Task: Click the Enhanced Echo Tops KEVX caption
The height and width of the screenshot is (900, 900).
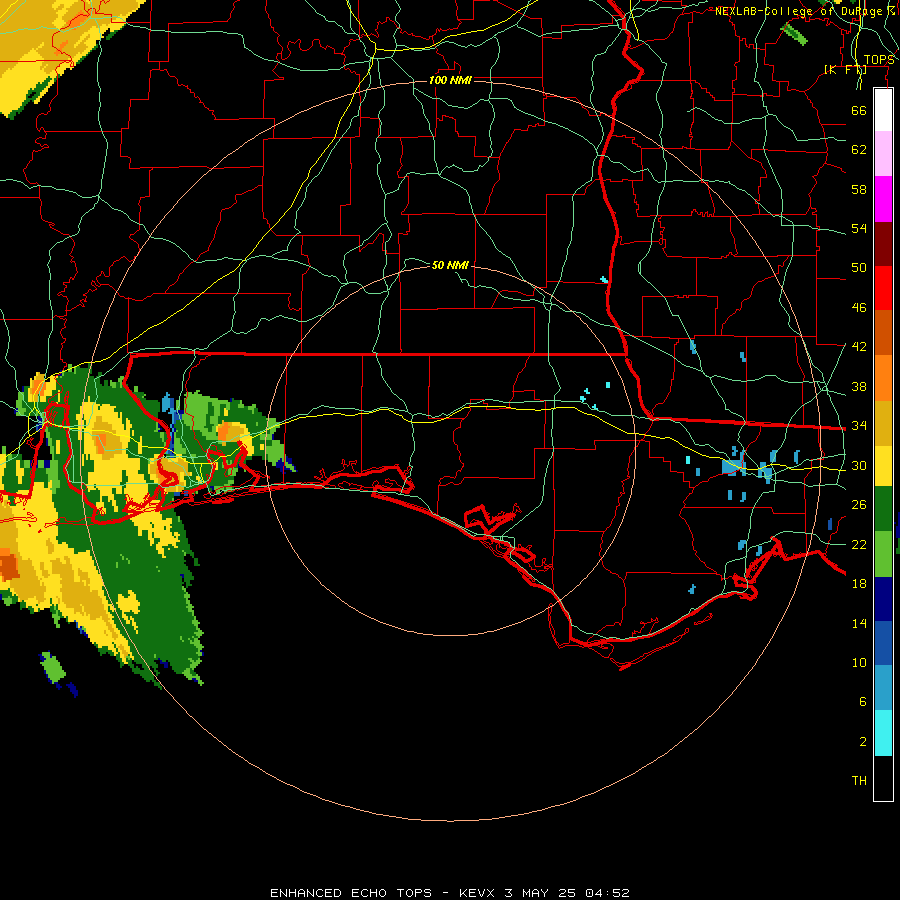Action: tap(450, 893)
